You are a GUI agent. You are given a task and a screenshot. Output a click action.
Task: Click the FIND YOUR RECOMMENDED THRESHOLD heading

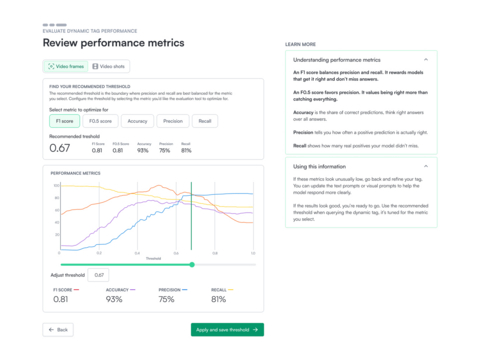90,86
